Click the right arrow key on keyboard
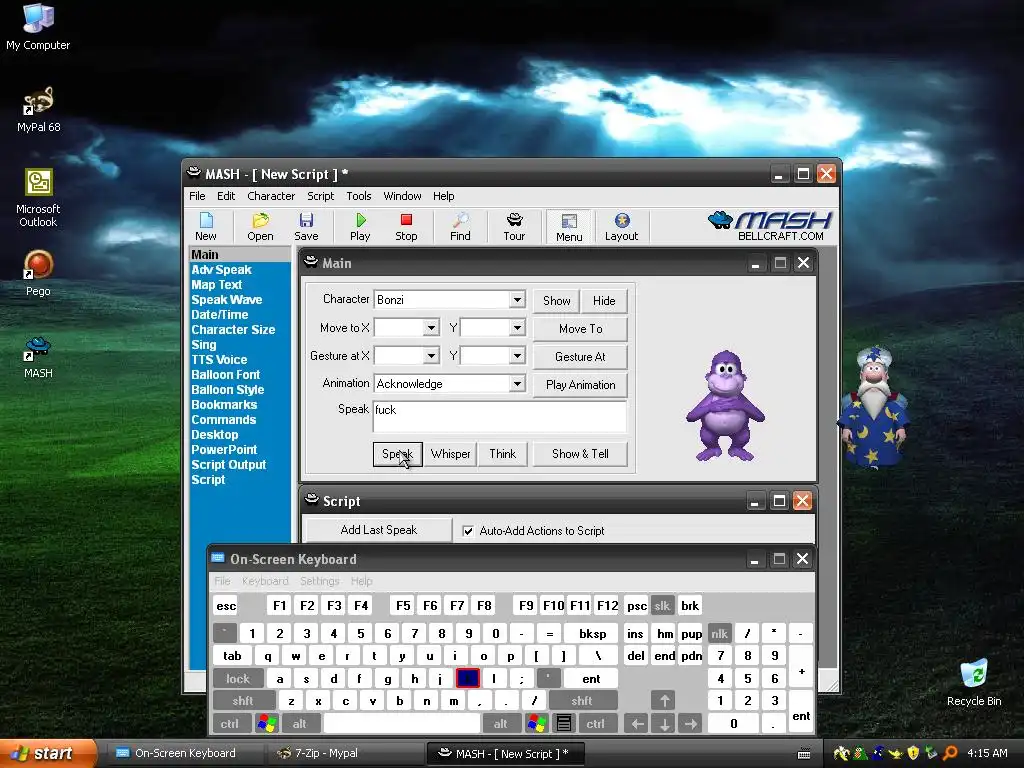 691,724
